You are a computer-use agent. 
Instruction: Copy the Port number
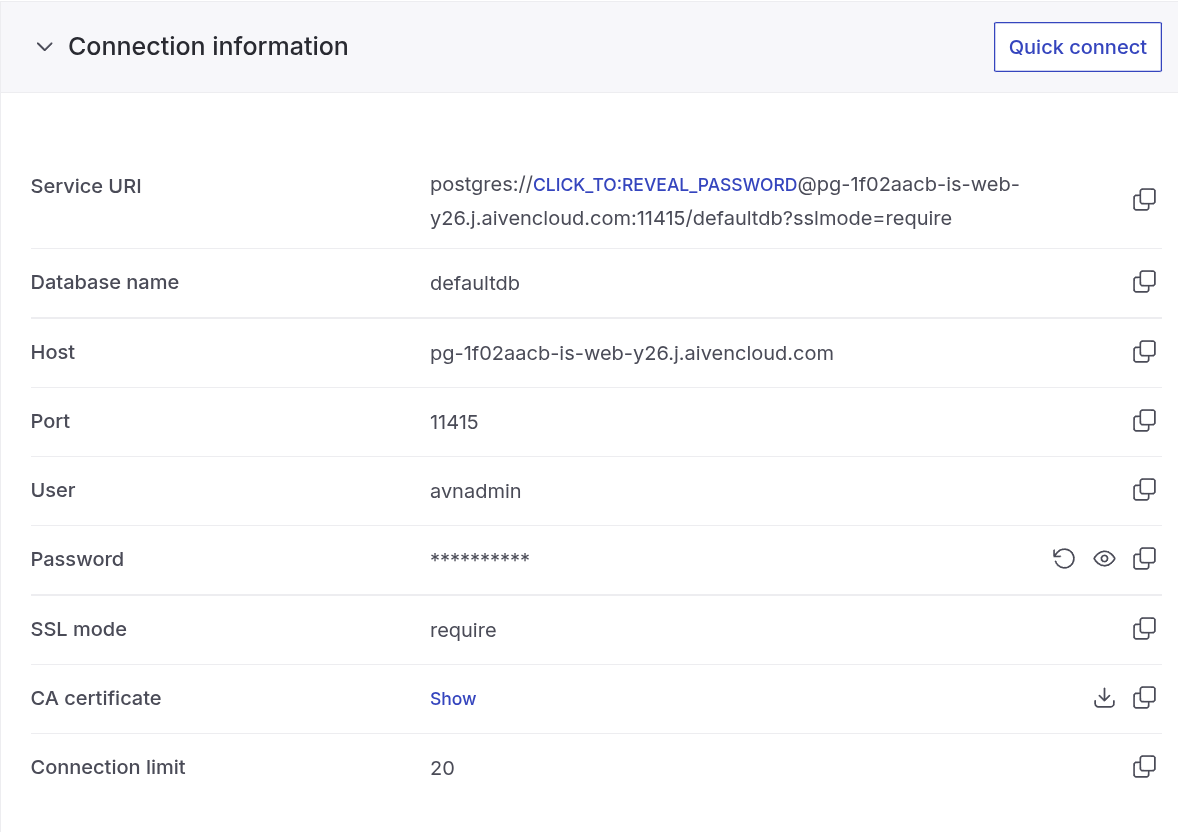(1144, 421)
